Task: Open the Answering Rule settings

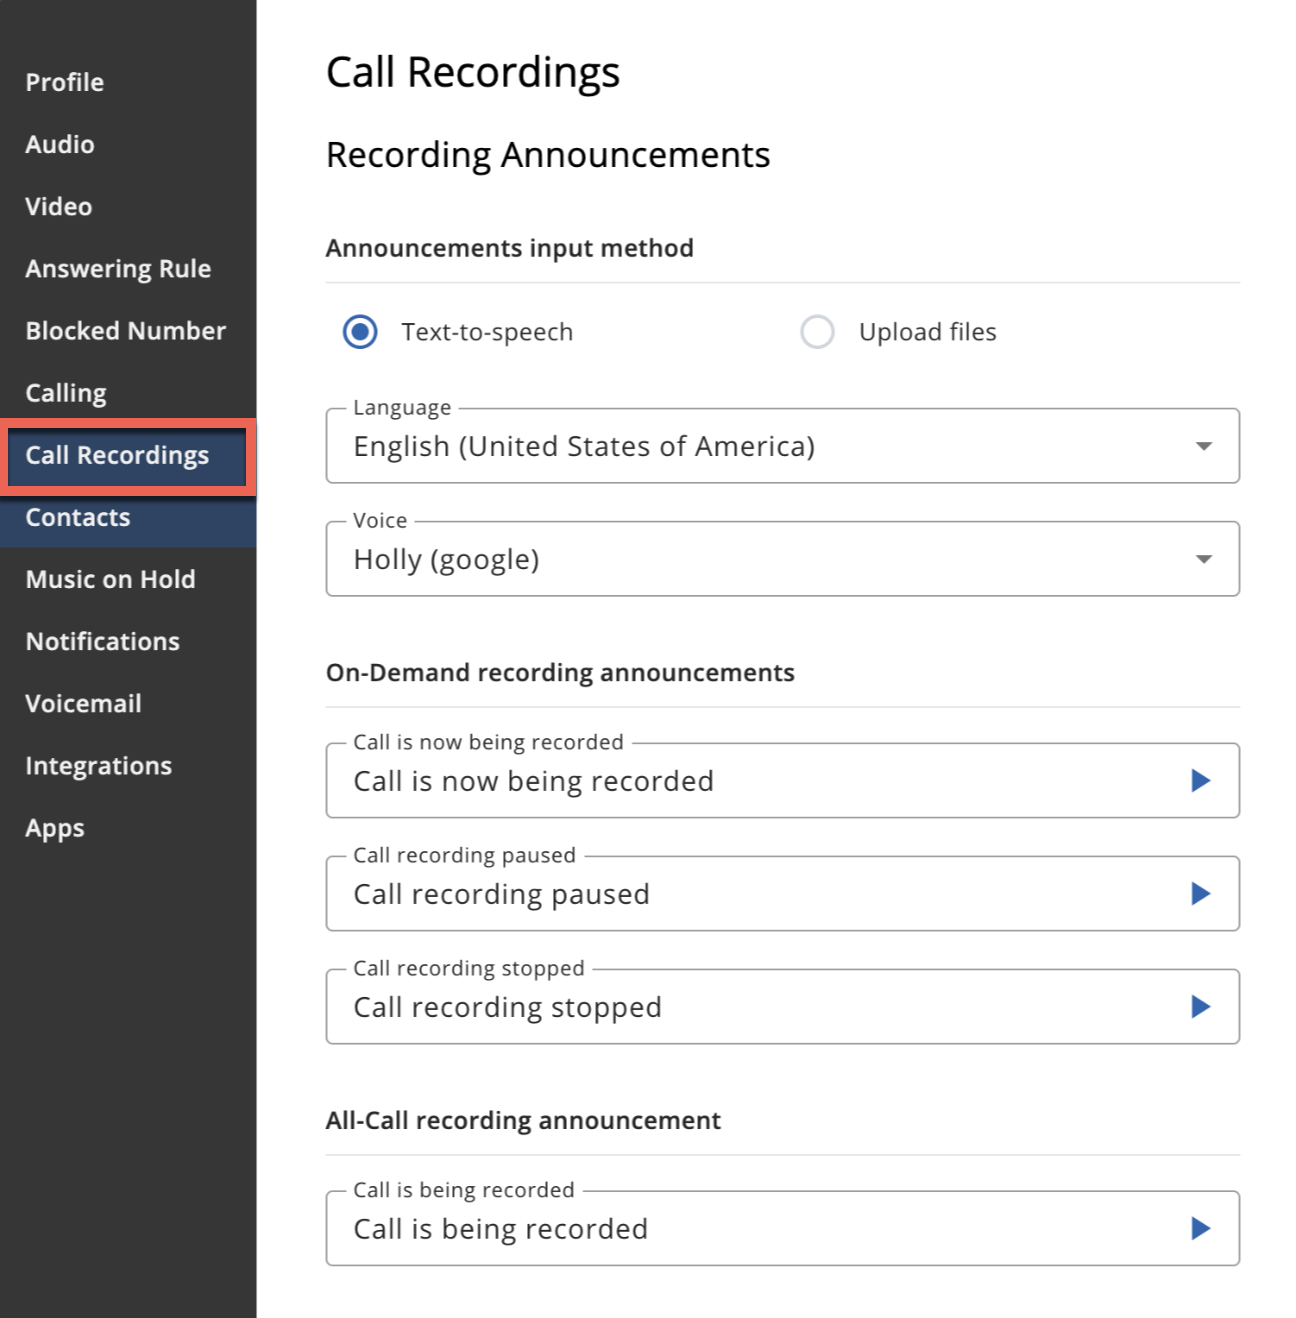Action: pos(118,268)
